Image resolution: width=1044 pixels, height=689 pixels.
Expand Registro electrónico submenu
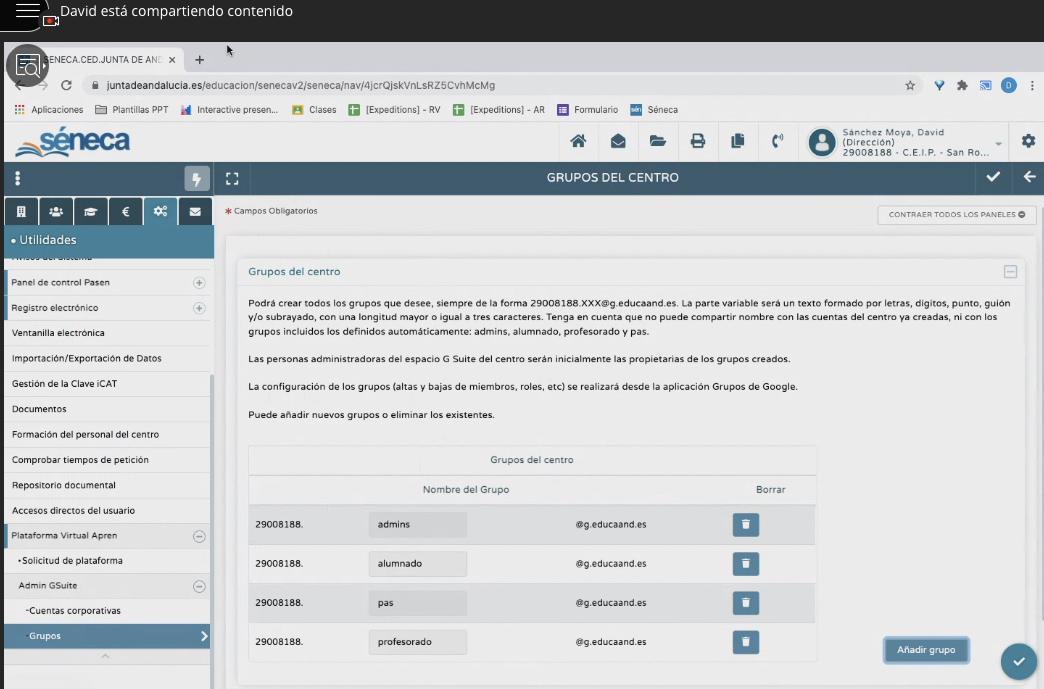[199, 308]
